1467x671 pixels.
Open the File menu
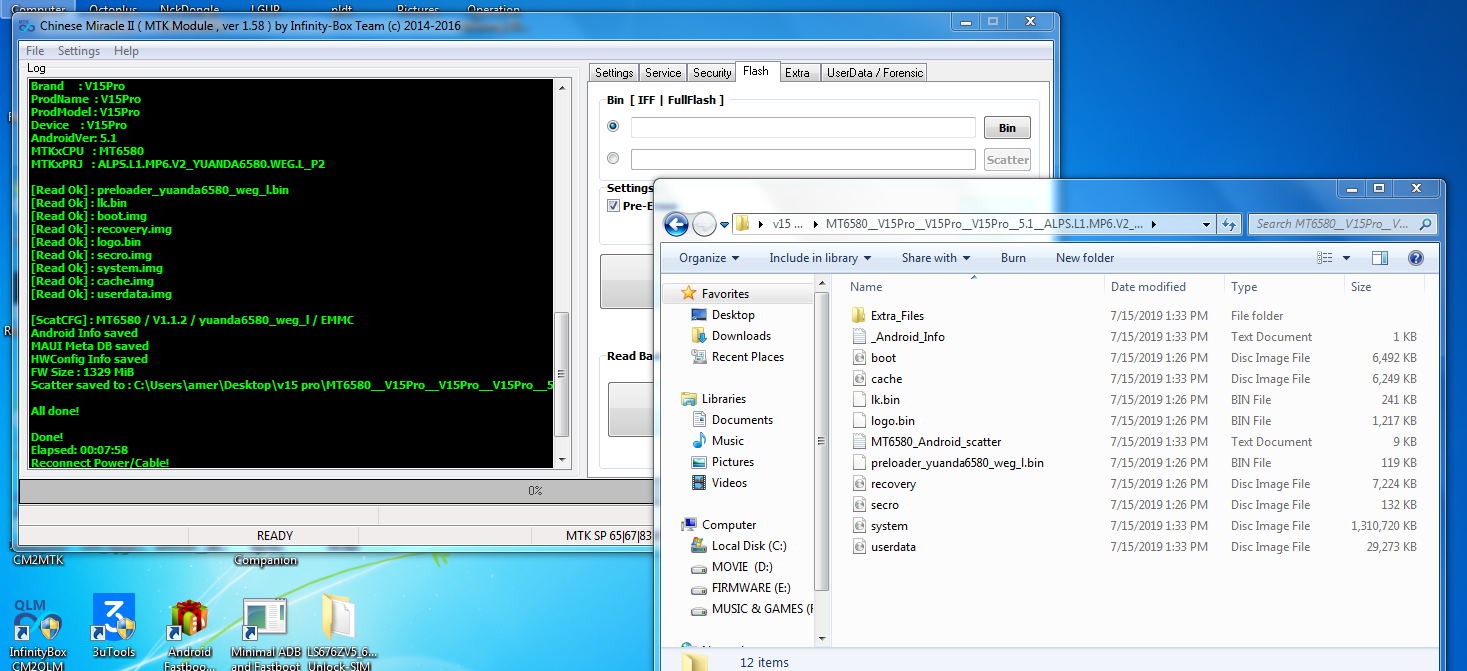click(x=35, y=51)
